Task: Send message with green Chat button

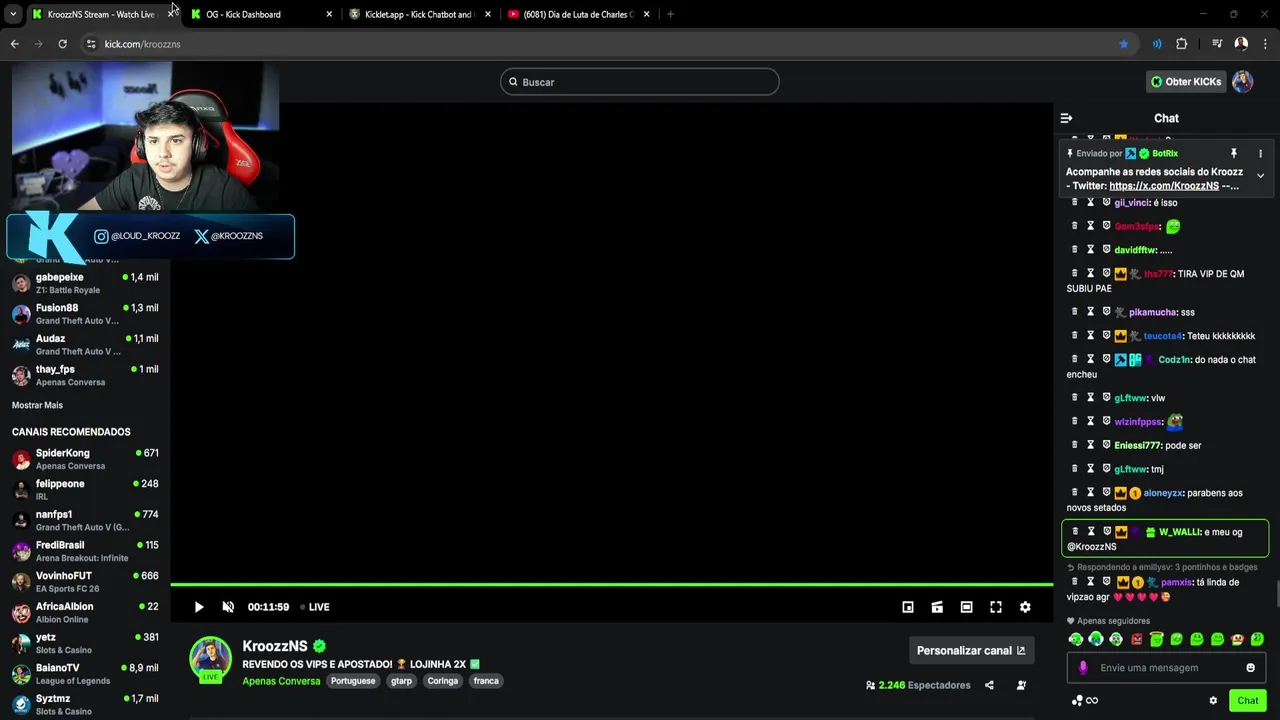Action: [1247, 700]
